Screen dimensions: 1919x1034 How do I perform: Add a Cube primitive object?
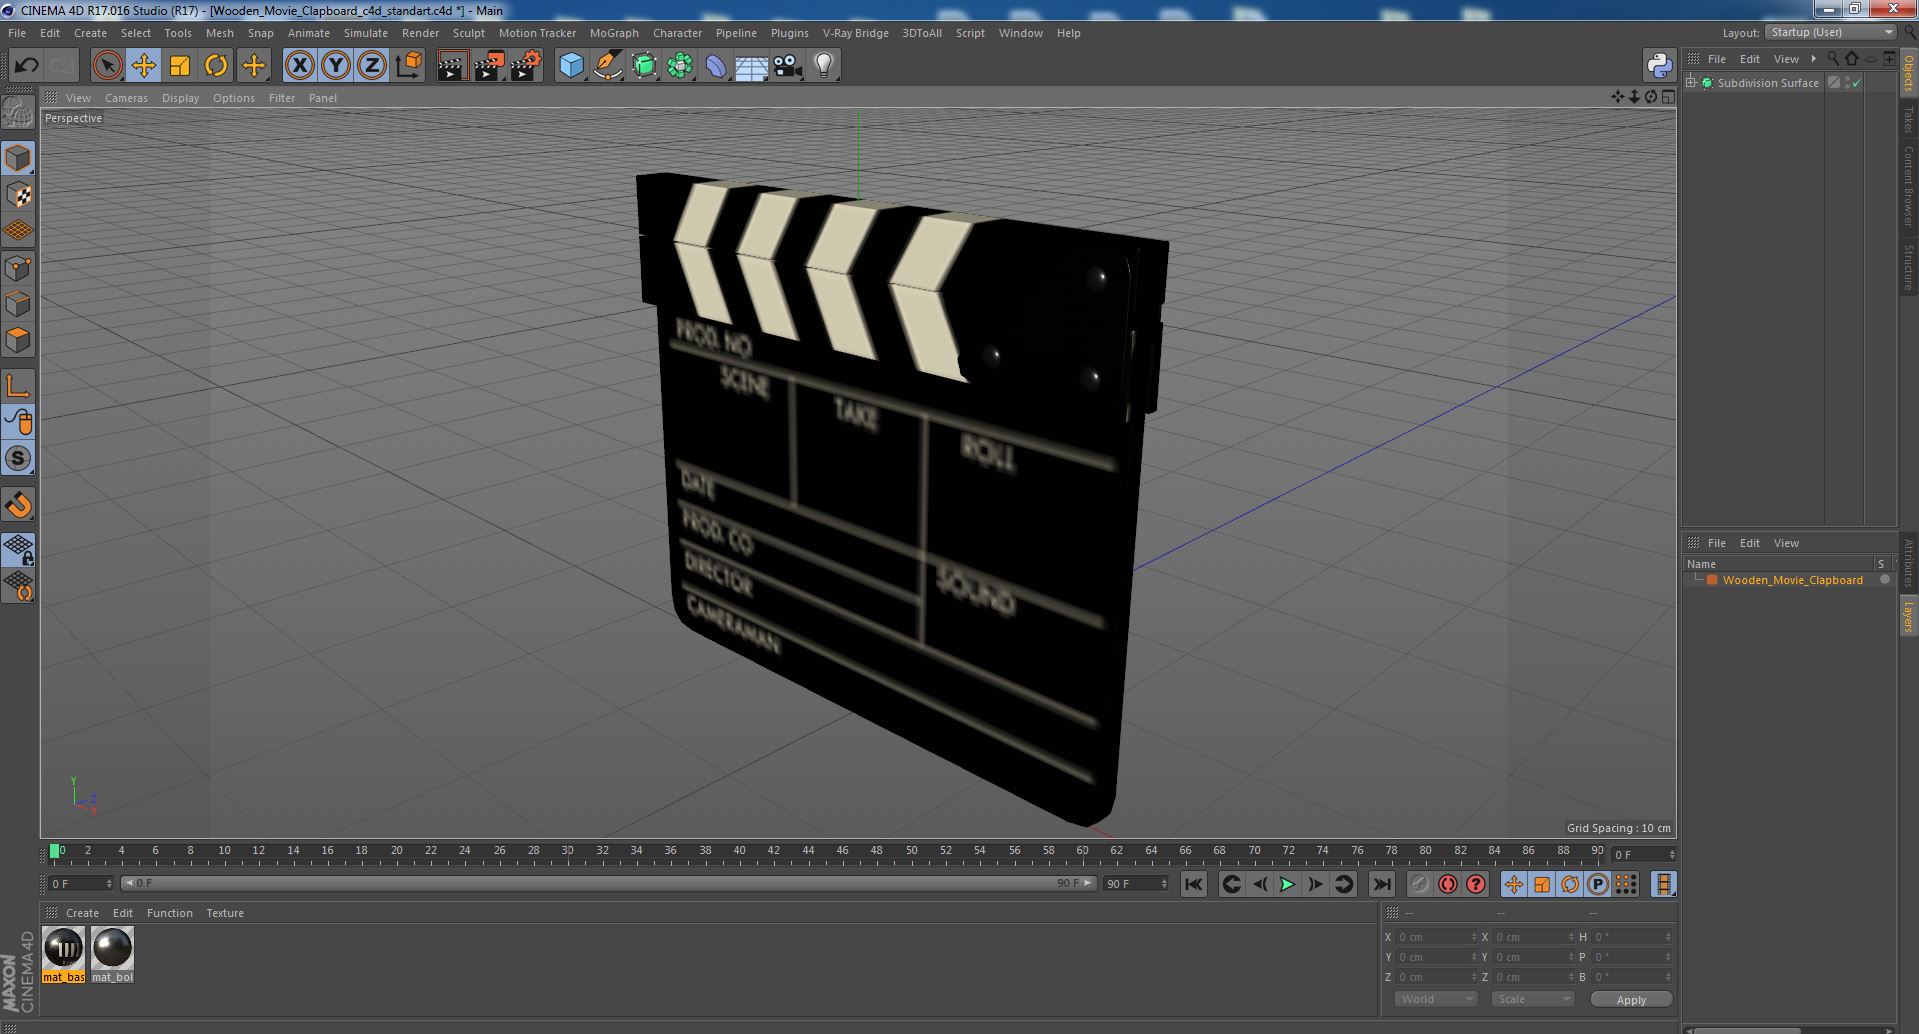pos(571,66)
